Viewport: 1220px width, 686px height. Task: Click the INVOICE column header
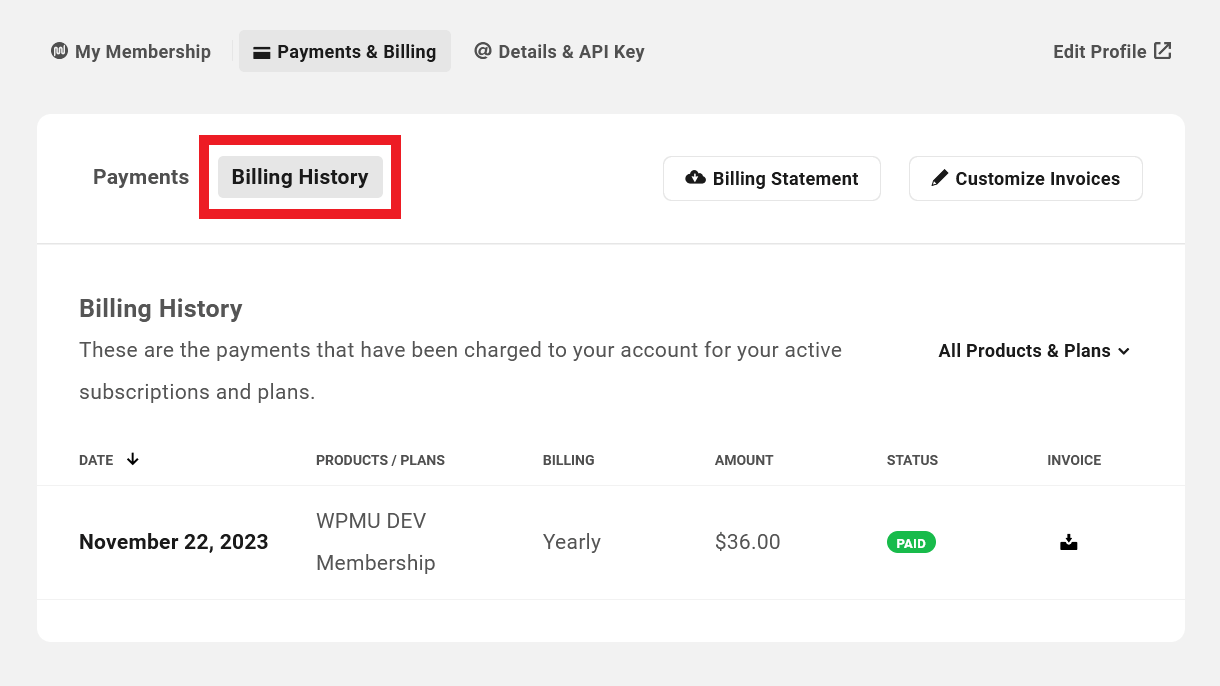(x=1074, y=460)
